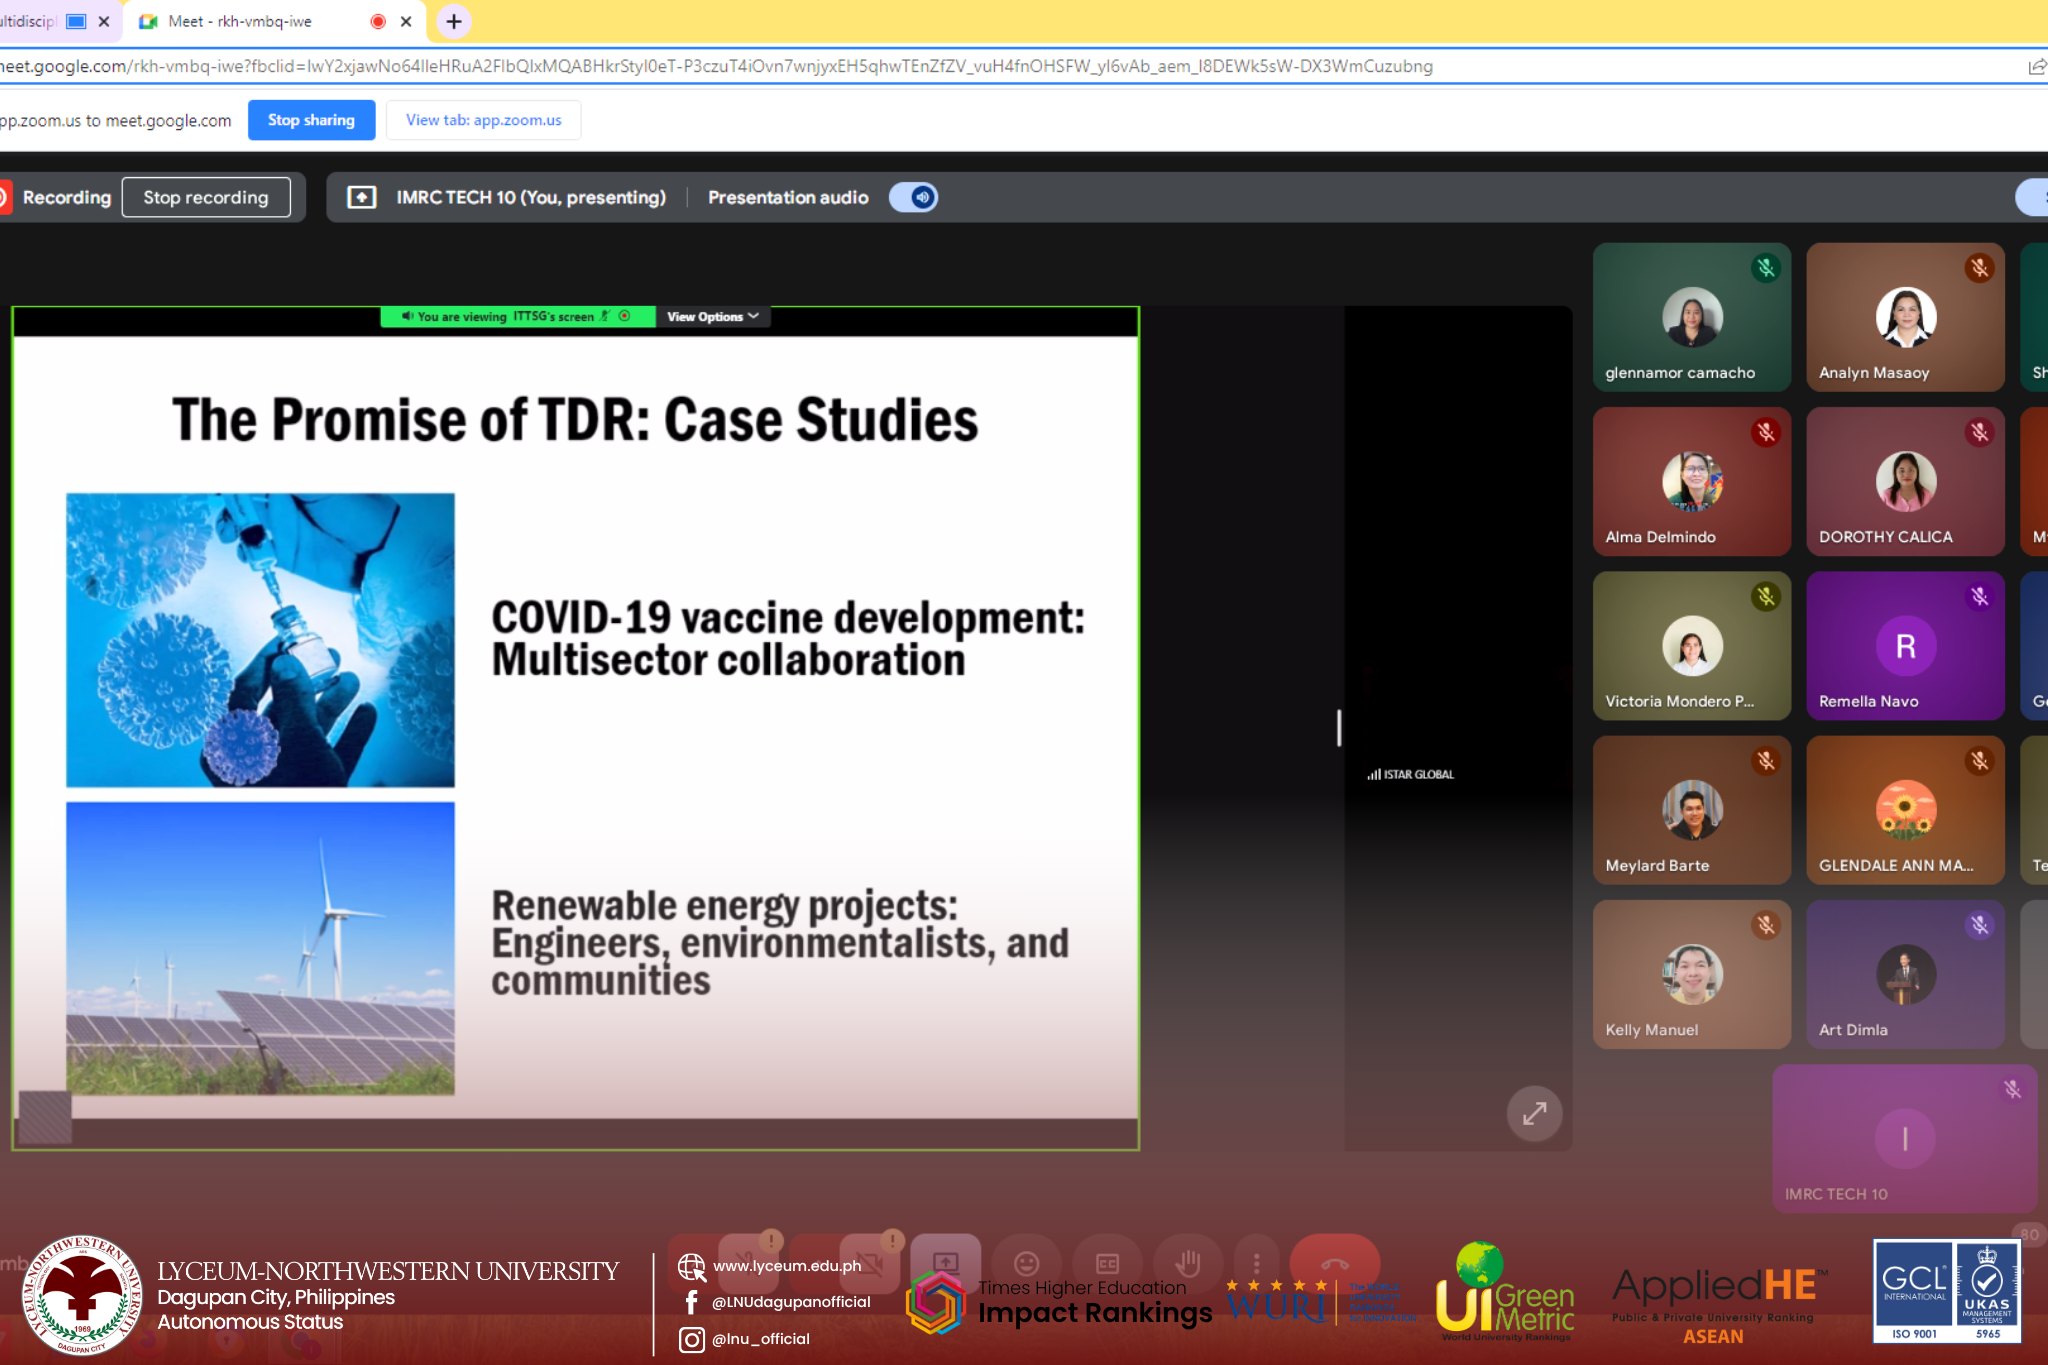The width and height of the screenshot is (2048, 1365).
Task: Select Alma Delmindo participant tile
Action: pos(1691,481)
